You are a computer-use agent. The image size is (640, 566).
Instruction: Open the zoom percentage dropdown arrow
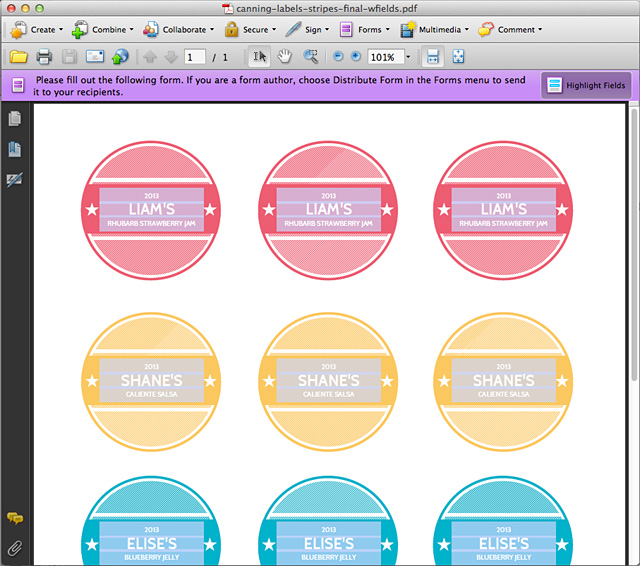408,57
